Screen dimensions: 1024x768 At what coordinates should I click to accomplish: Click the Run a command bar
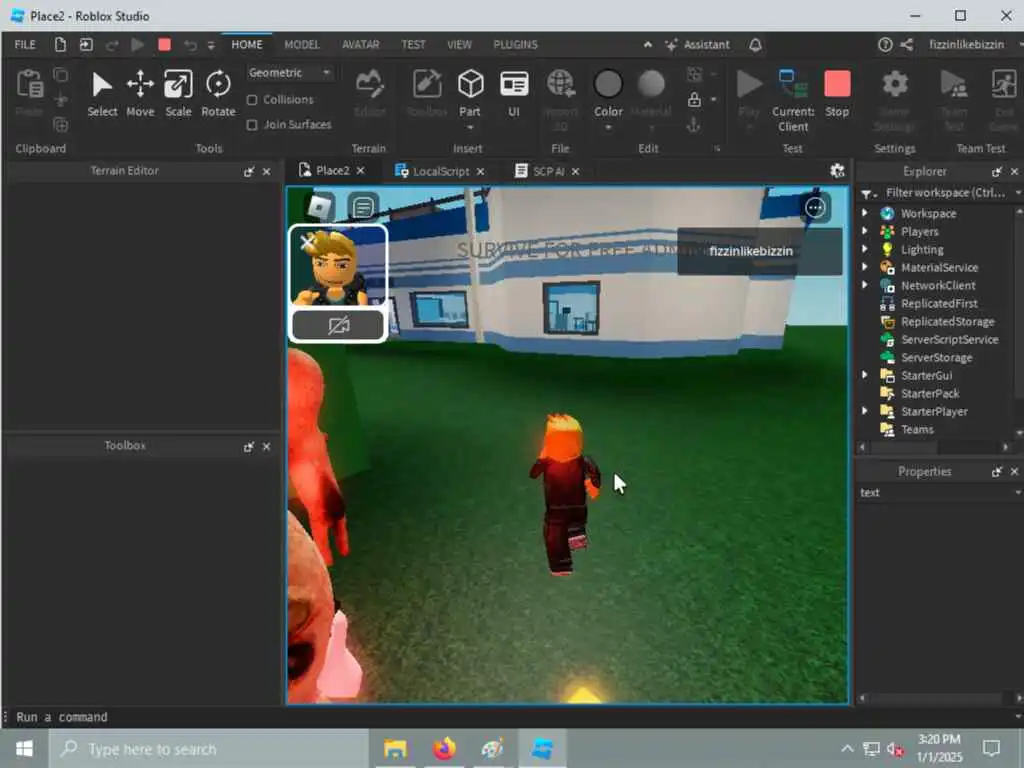tap(509, 717)
